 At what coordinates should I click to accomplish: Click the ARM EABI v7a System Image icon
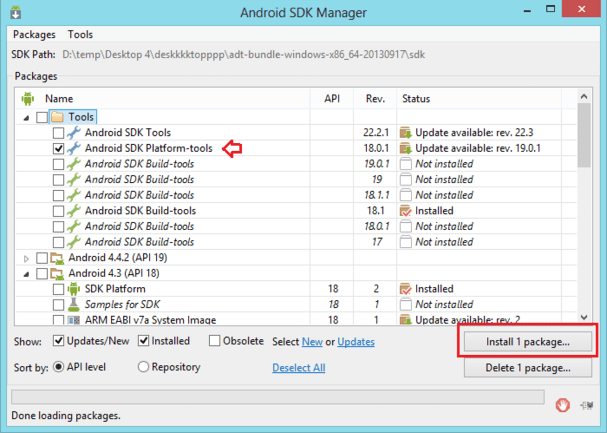click(73, 320)
